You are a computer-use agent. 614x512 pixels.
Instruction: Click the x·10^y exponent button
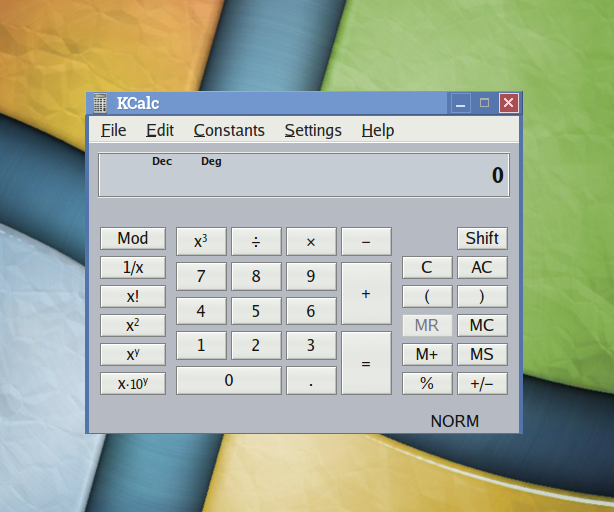tap(133, 383)
